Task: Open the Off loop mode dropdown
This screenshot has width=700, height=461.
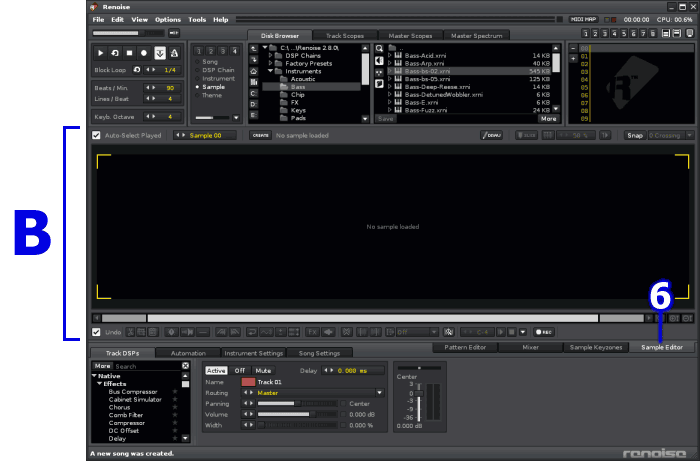Action: [433, 332]
